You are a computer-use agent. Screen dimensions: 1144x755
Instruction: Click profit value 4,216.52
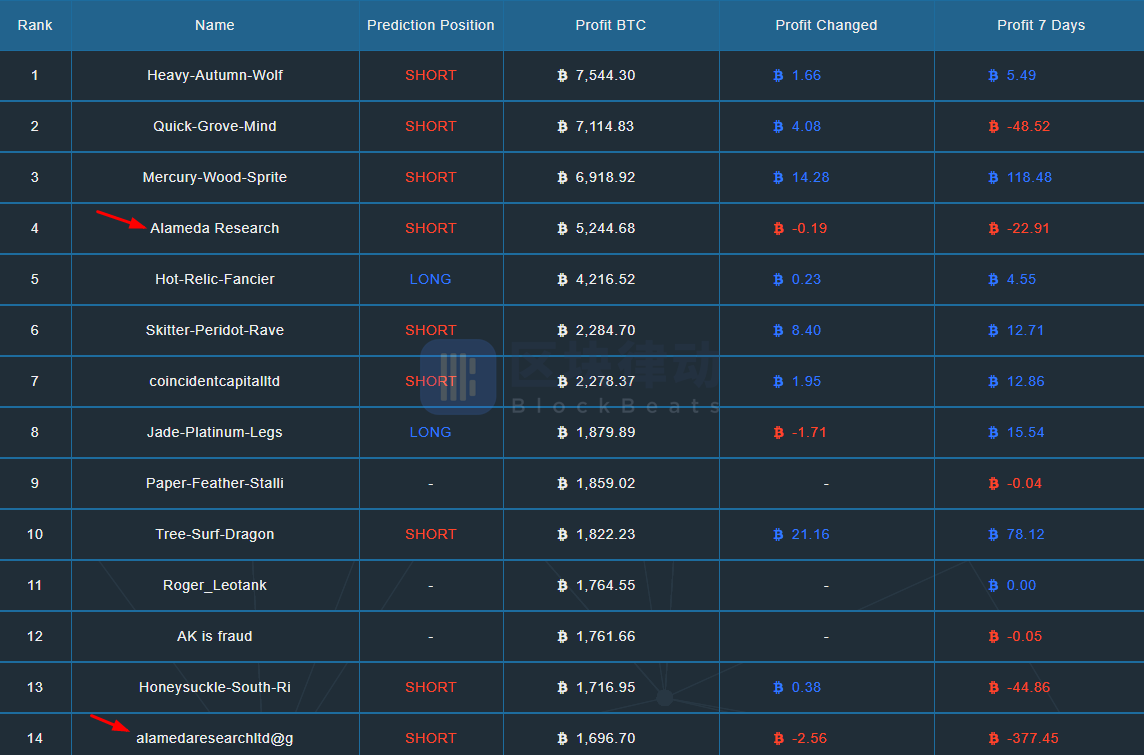[x=605, y=279]
